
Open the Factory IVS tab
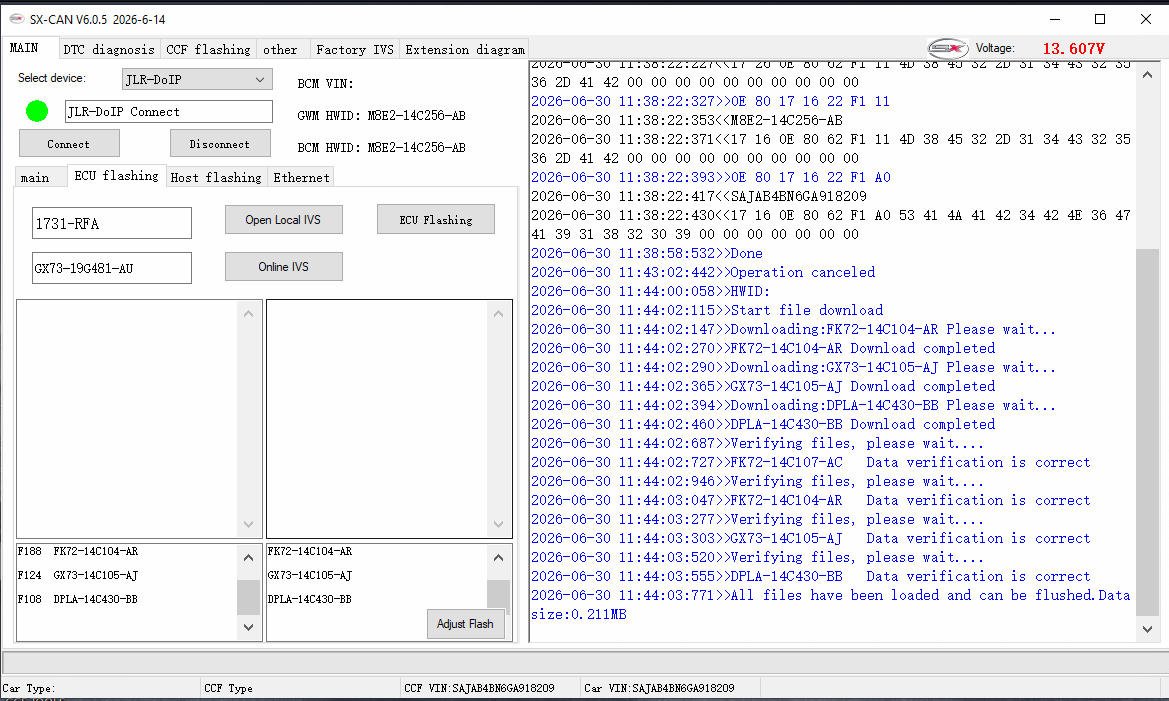tap(355, 49)
